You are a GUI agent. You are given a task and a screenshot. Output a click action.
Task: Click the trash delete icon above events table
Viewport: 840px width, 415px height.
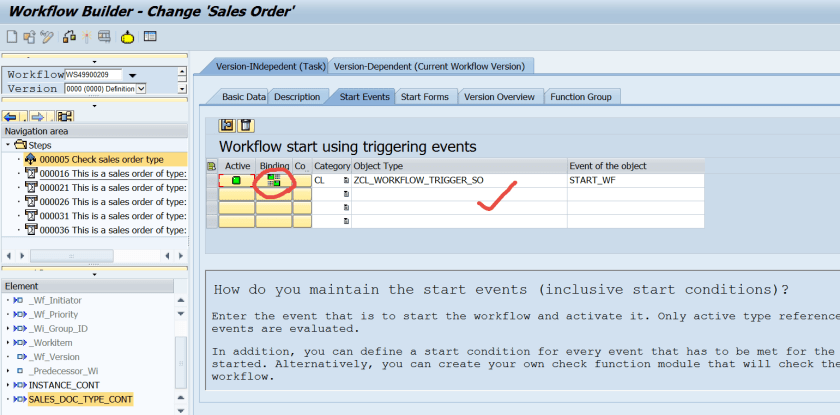click(245, 125)
